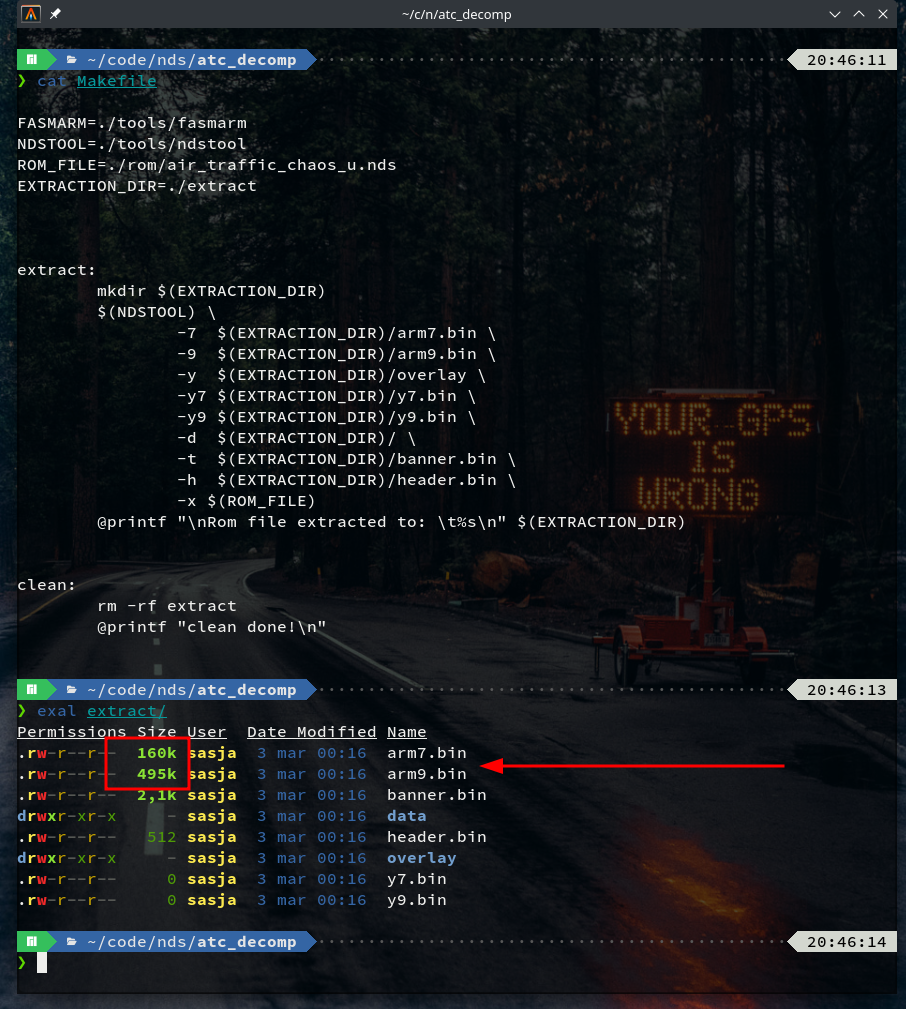
Task: Click the drwxr-xr-x permissions of data
Action: (67, 816)
